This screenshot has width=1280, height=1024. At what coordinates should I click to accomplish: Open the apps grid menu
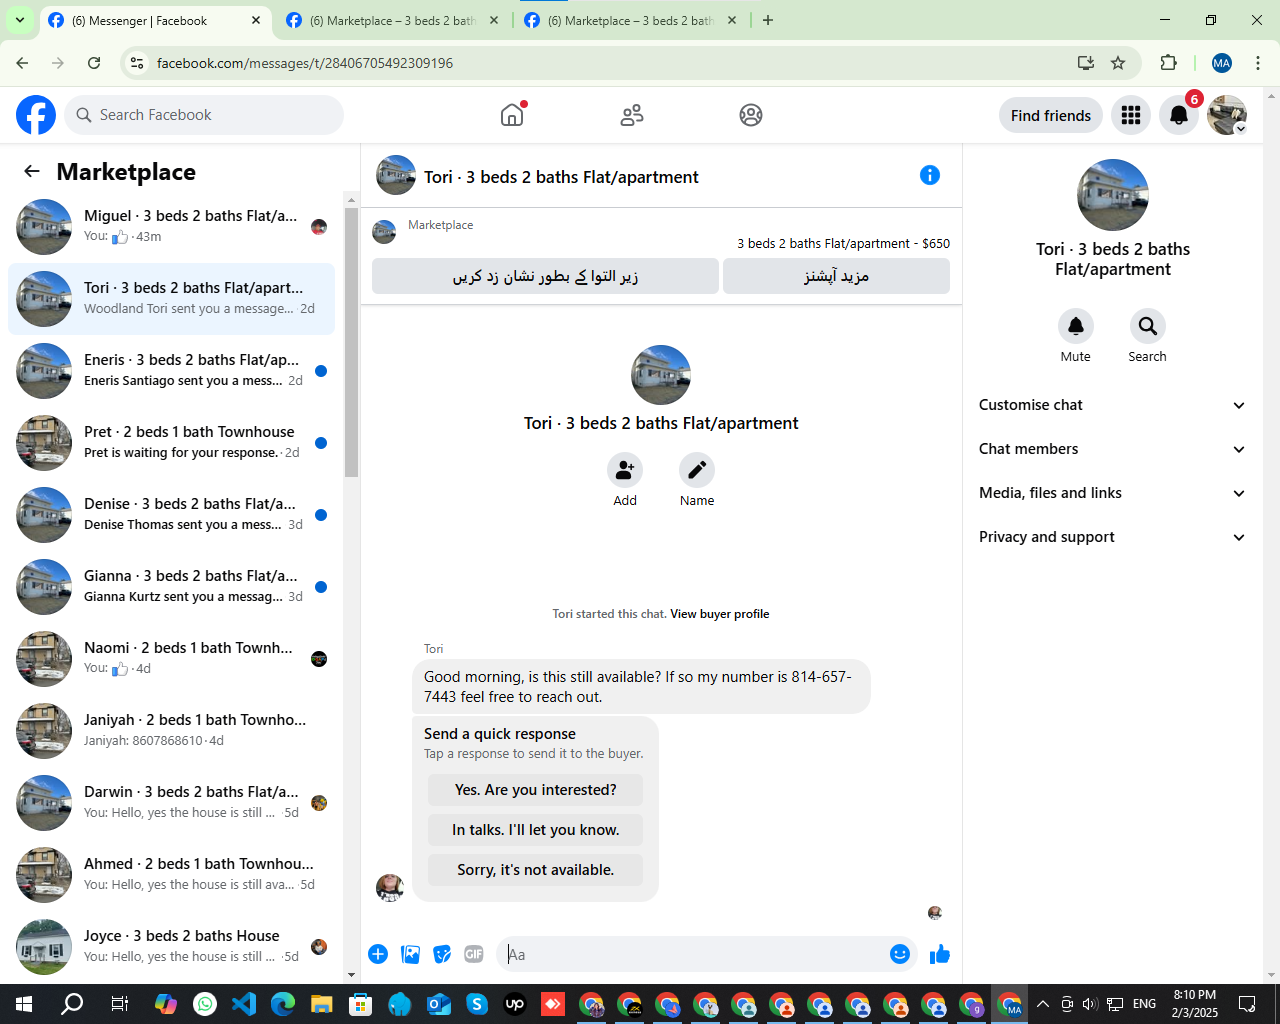click(1131, 115)
